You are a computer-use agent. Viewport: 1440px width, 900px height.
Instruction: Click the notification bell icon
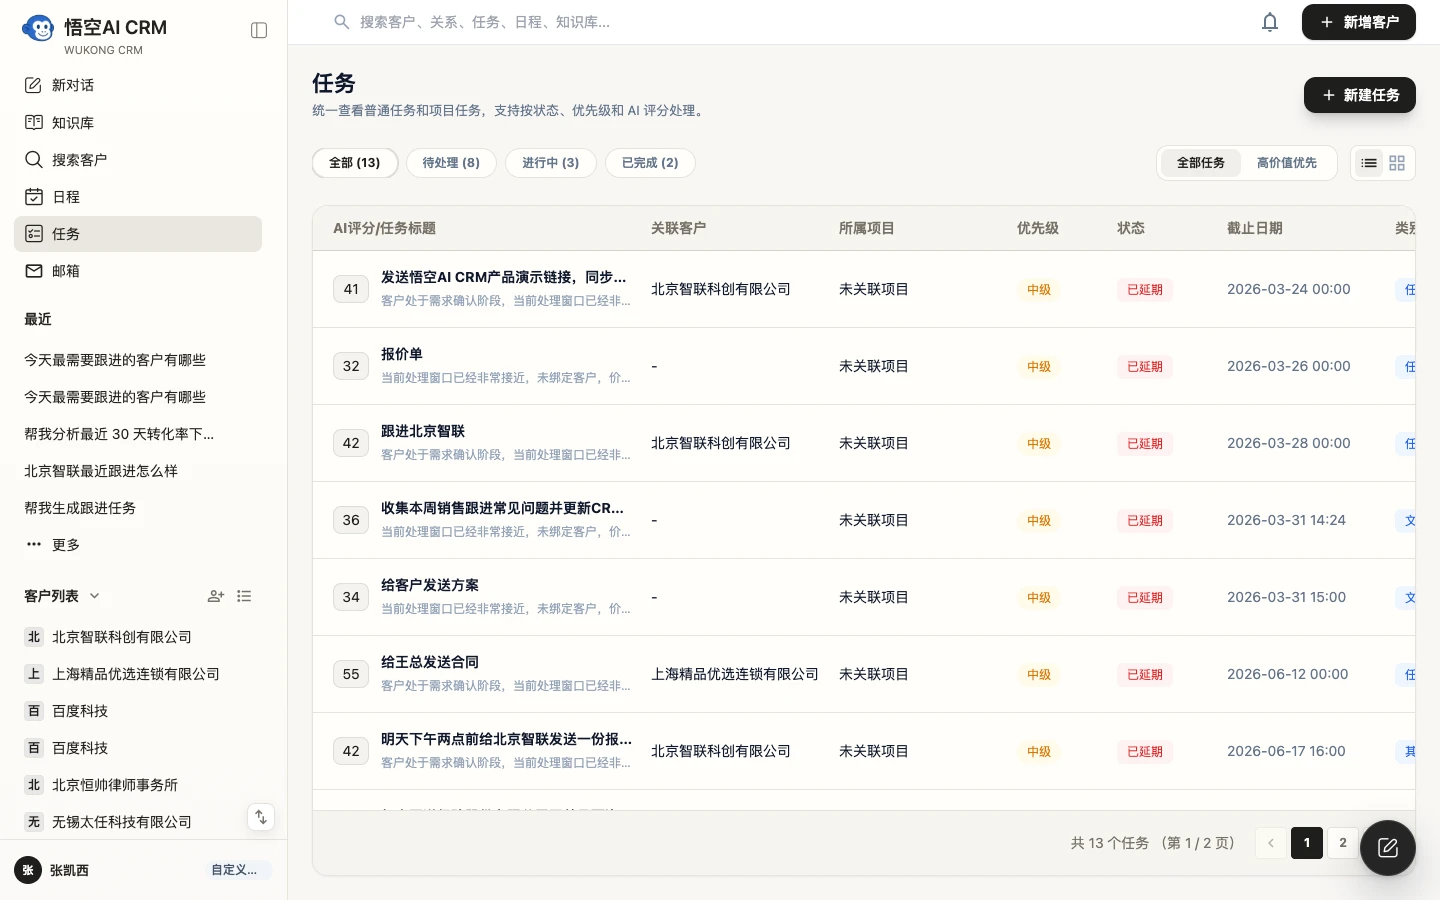[1270, 22]
